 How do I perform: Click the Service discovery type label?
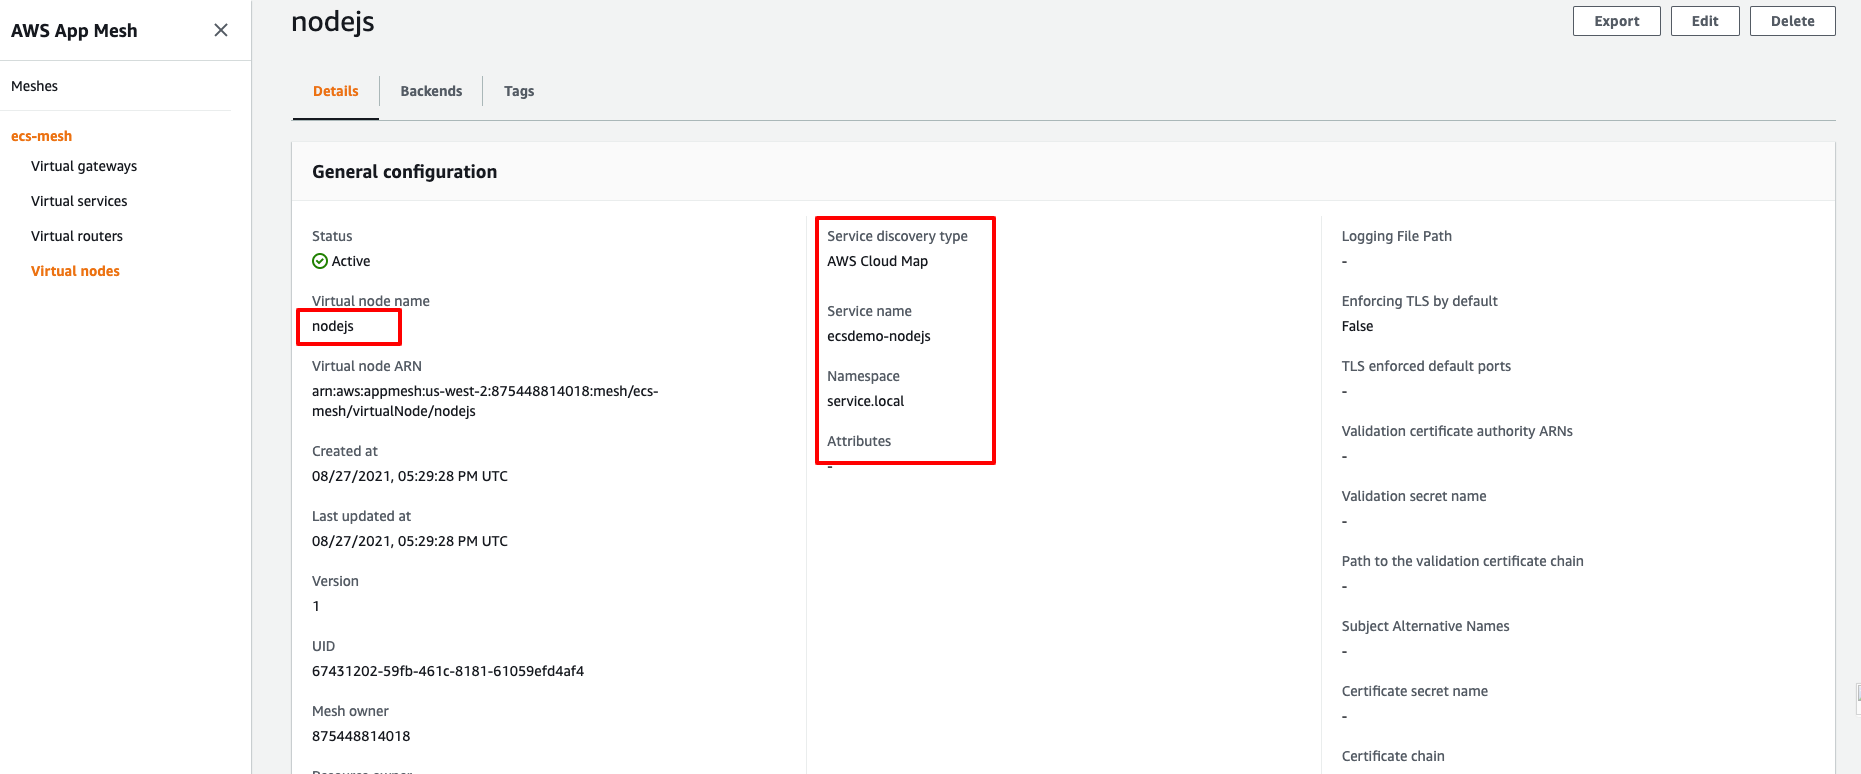[x=897, y=236]
